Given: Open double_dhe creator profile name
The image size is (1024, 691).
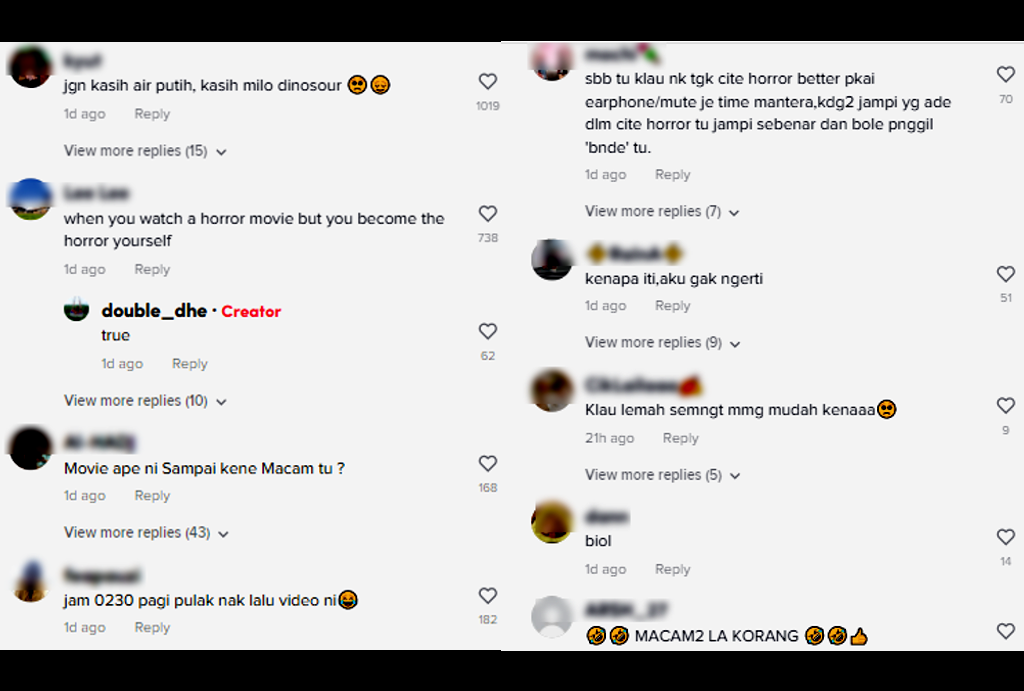Looking at the screenshot, I should coord(154,311).
